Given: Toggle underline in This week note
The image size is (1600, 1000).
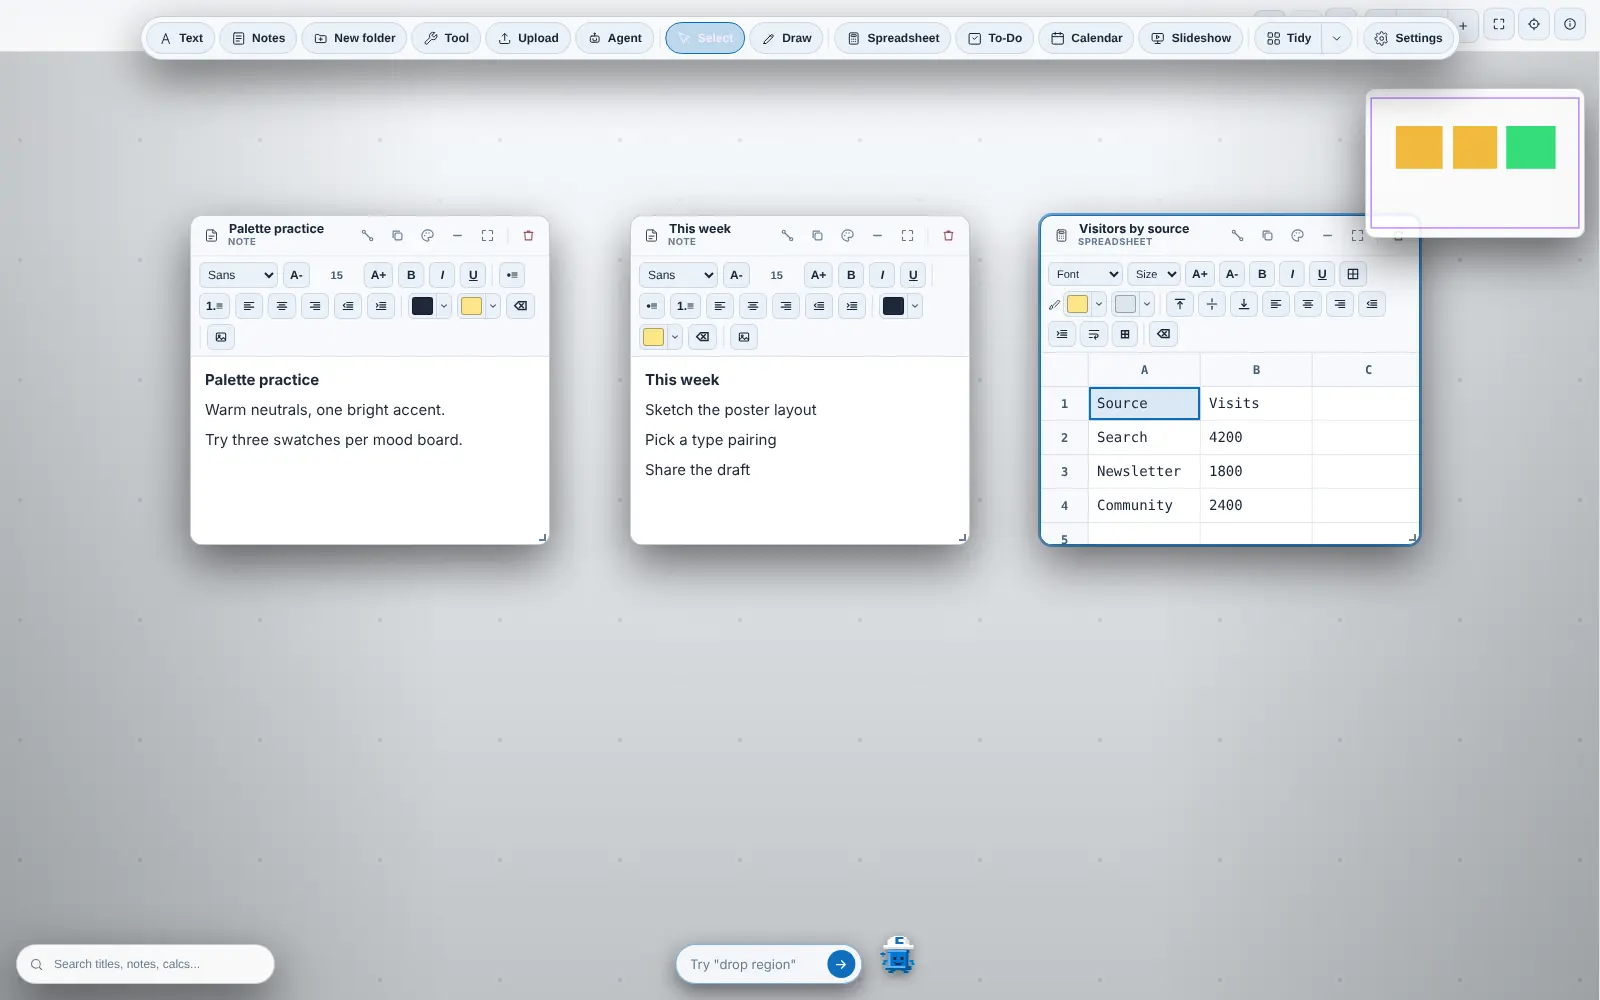Looking at the screenshot, I should point(913,275).
